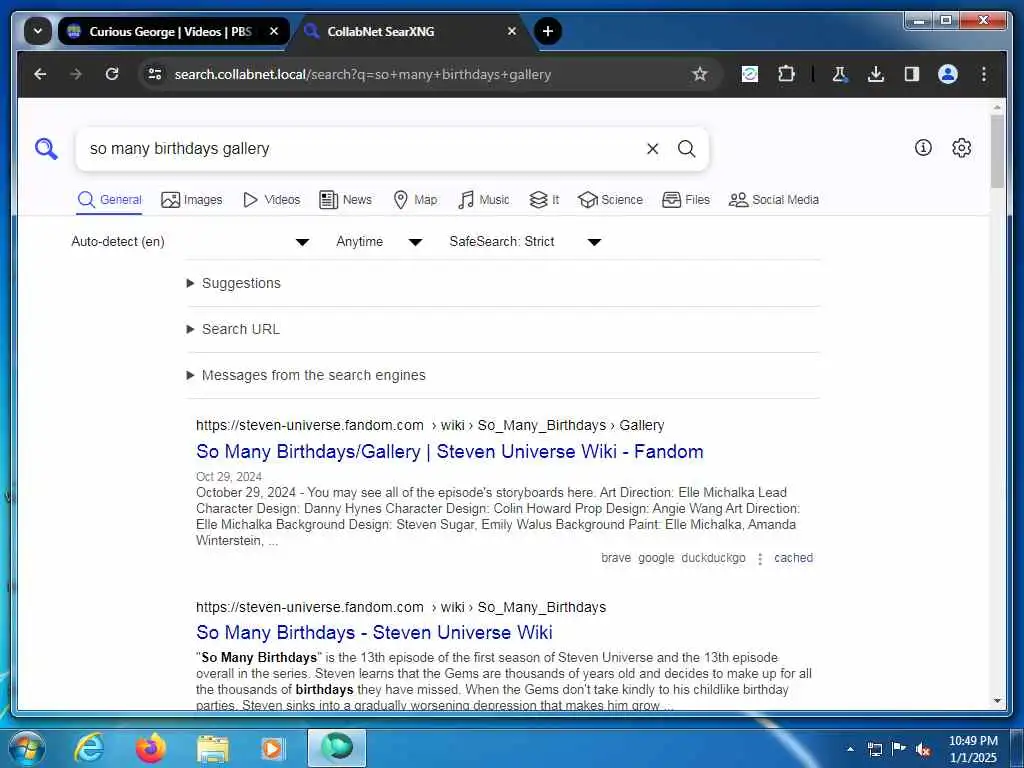Click the muted volume tray icon
Image resolution: width=1024 pixels, height=768 pixels.
coord(923,749)
